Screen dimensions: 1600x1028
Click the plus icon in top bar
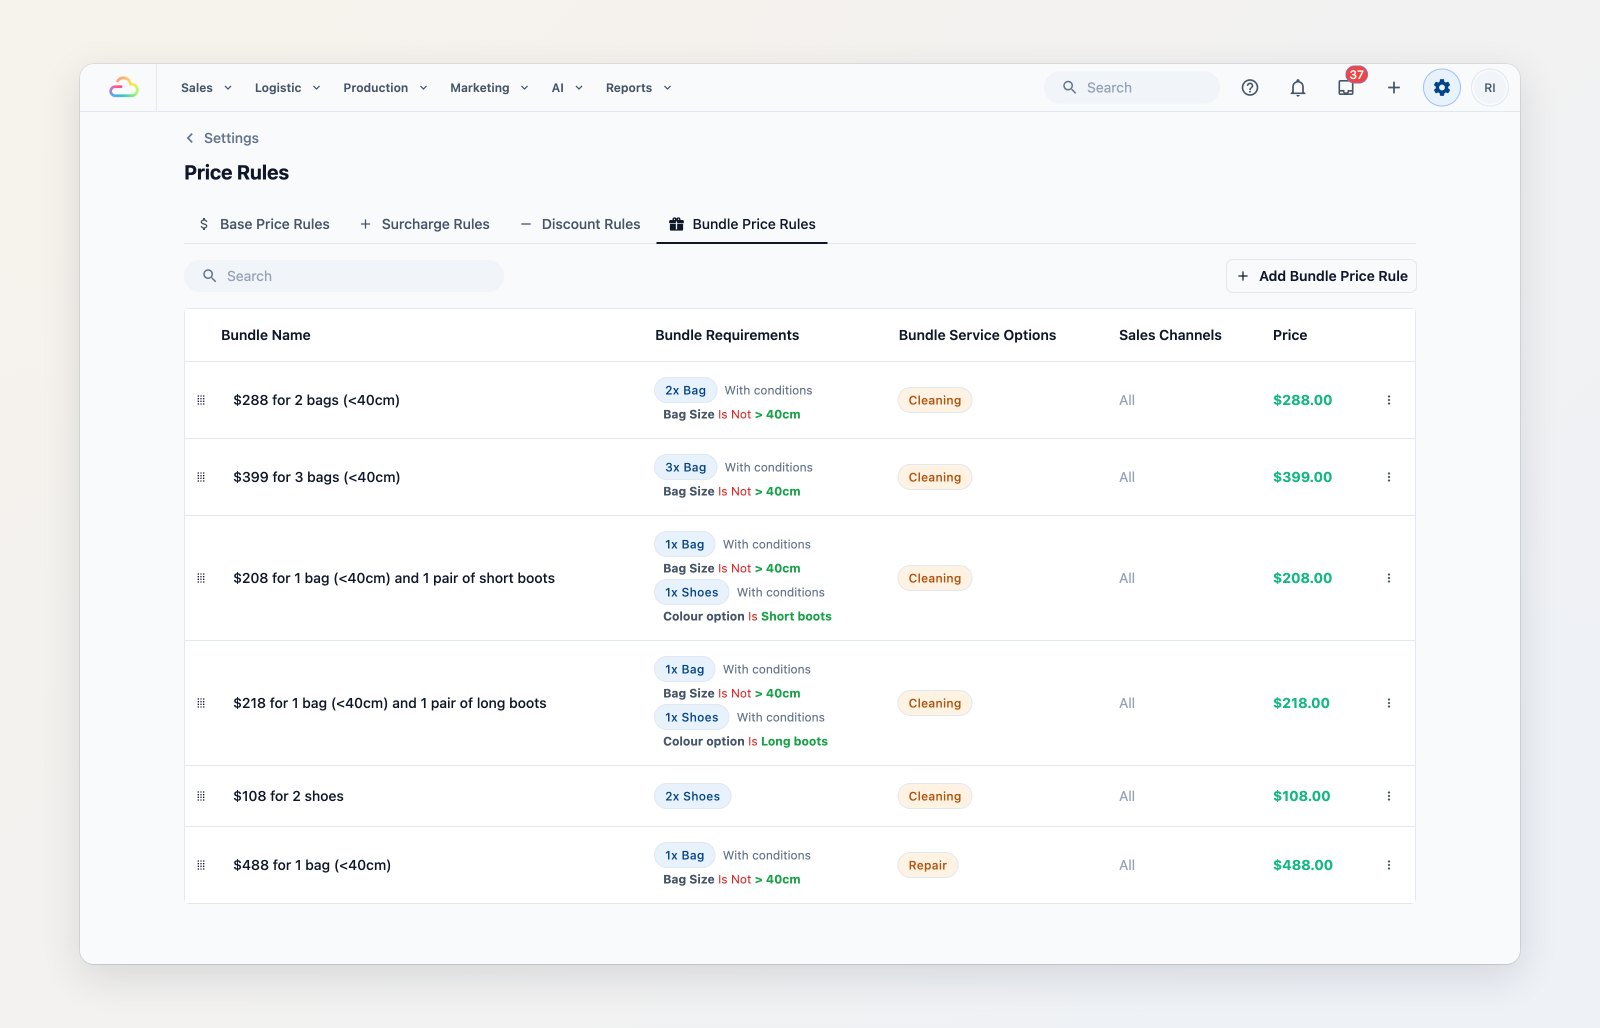coord(1394,88)
